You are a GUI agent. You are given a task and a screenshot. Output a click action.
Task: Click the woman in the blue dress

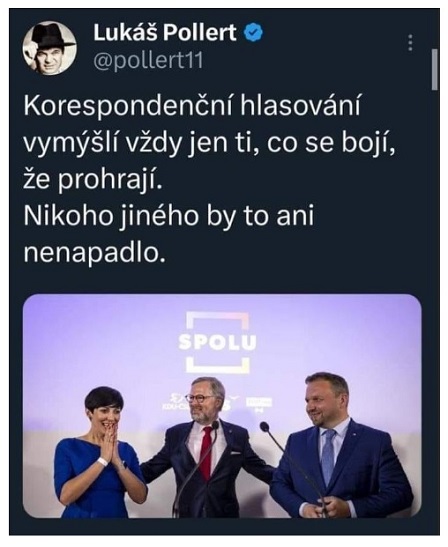[x=99, y=453]
